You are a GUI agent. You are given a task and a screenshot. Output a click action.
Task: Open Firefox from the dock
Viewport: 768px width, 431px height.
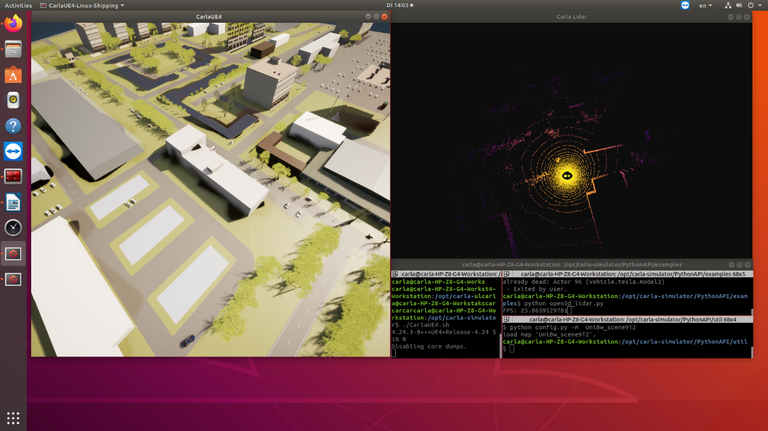[13, 23]
